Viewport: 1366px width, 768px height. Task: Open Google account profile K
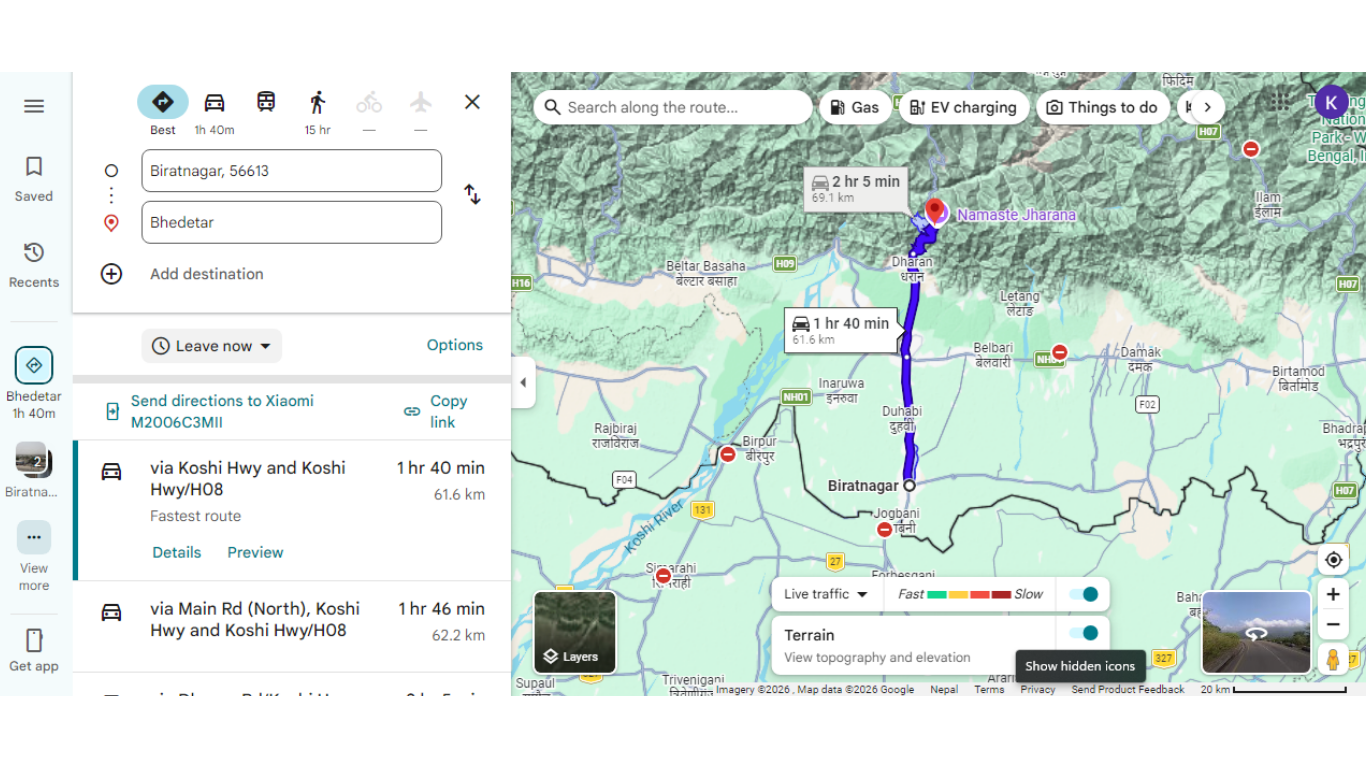[1331, 102]
